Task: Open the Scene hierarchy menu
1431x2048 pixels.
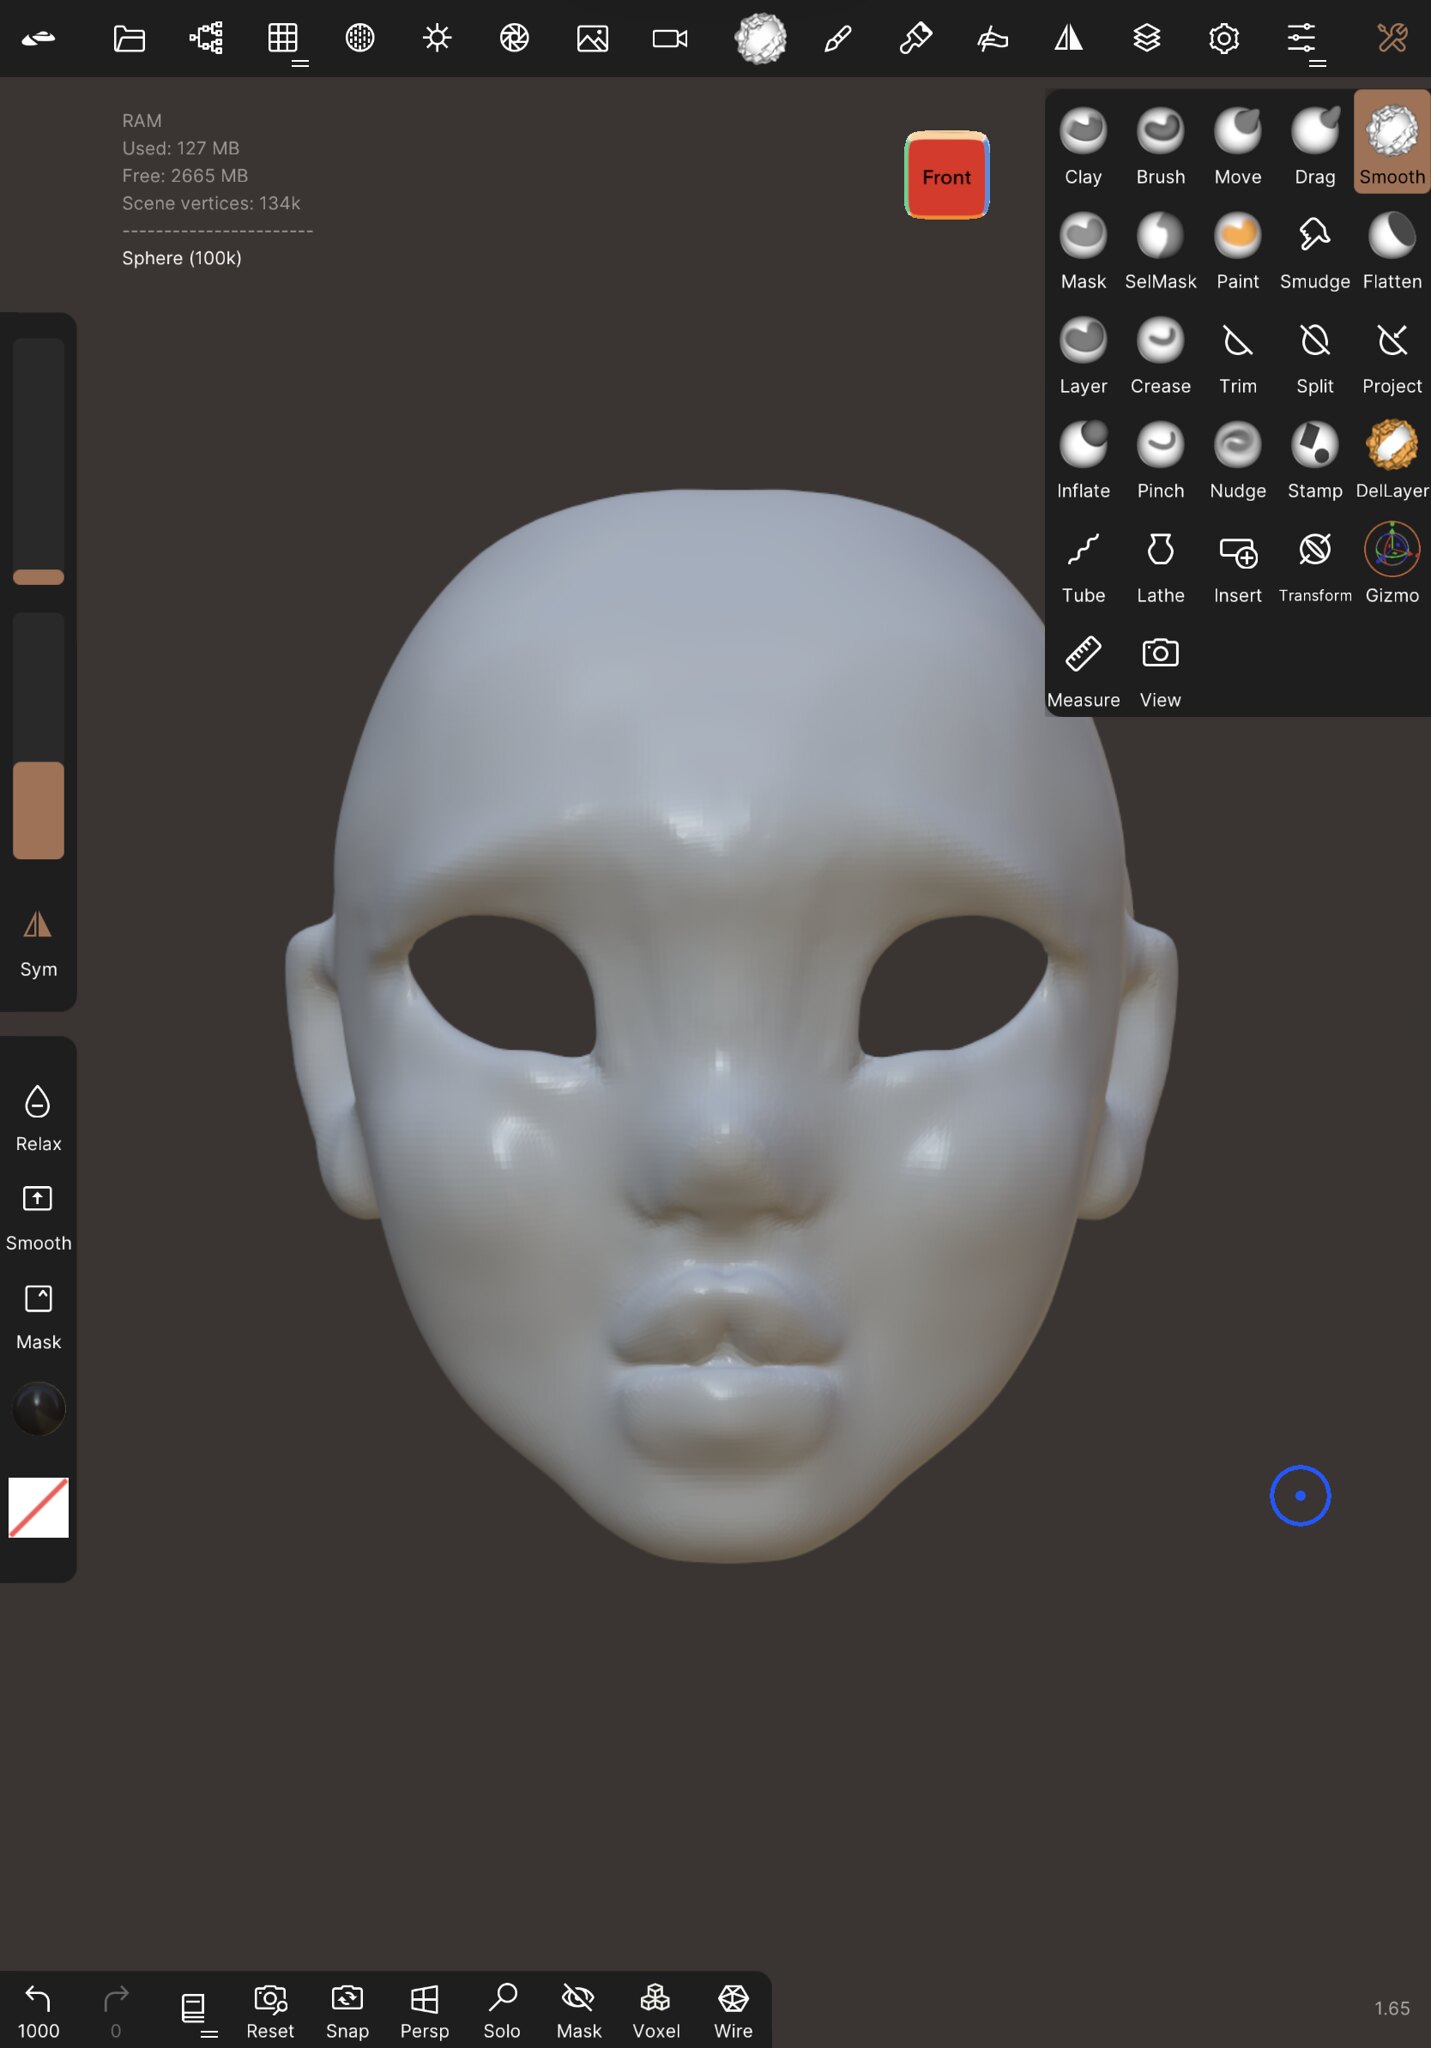Action: click(206, 38)
